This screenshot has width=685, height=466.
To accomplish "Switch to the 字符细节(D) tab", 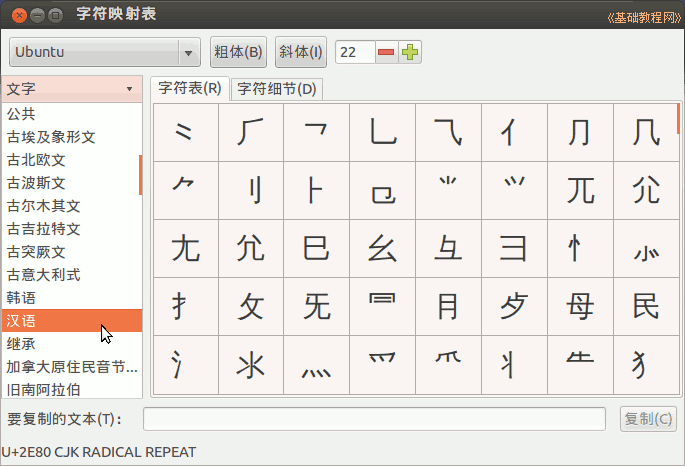I will pos(277,89).
